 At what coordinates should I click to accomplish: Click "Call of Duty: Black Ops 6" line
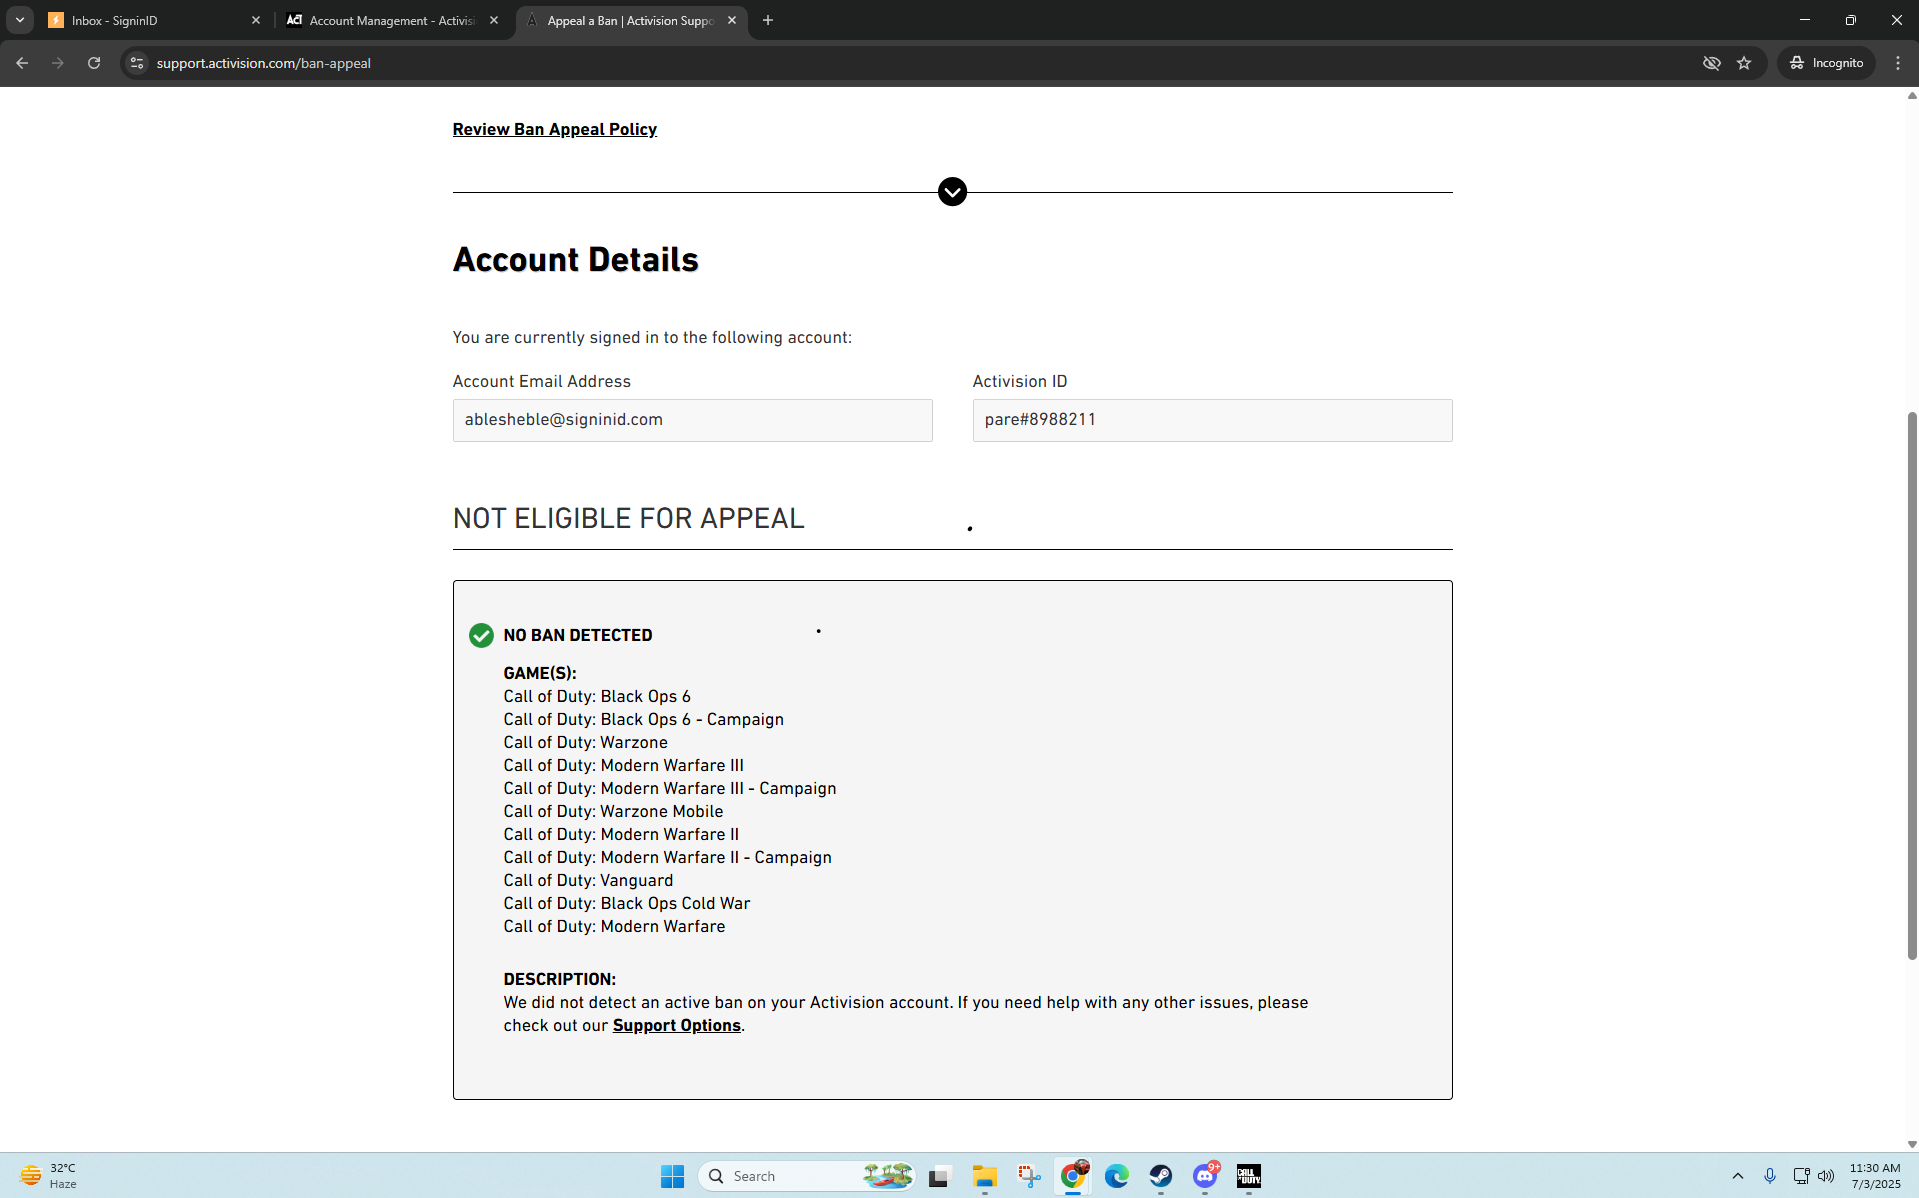pos(597,696)
